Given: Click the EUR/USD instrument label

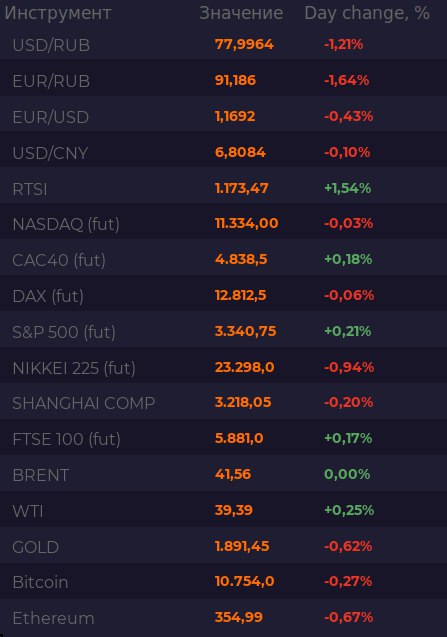Looking at the screenshot, I should [51, 117].
